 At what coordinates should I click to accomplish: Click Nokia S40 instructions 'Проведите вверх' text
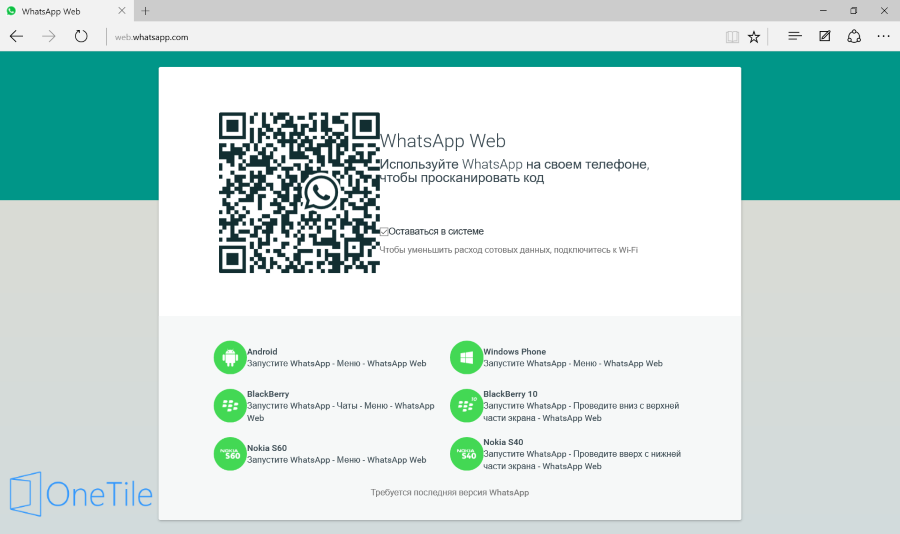click(x=582, y=460)
